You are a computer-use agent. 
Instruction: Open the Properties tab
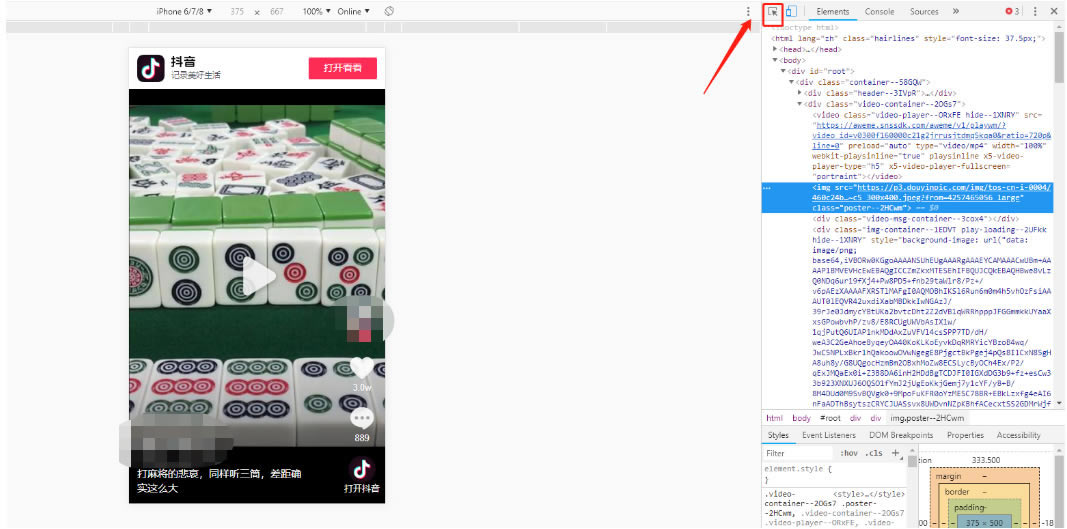pos(965,435)
